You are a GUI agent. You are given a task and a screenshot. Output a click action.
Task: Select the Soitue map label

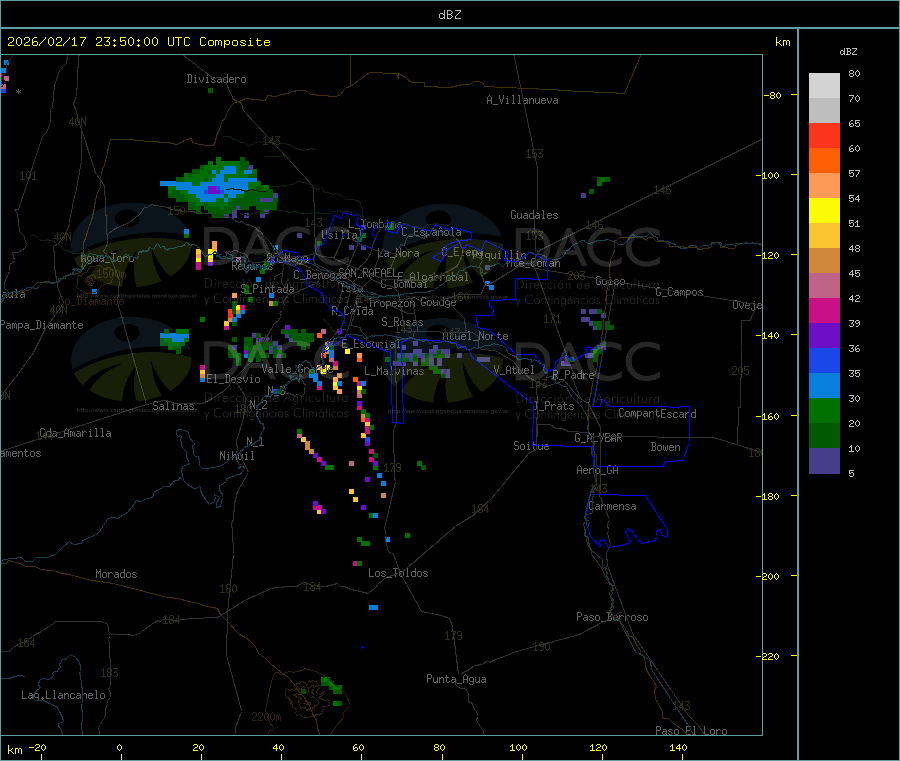(x=531, y=446)
